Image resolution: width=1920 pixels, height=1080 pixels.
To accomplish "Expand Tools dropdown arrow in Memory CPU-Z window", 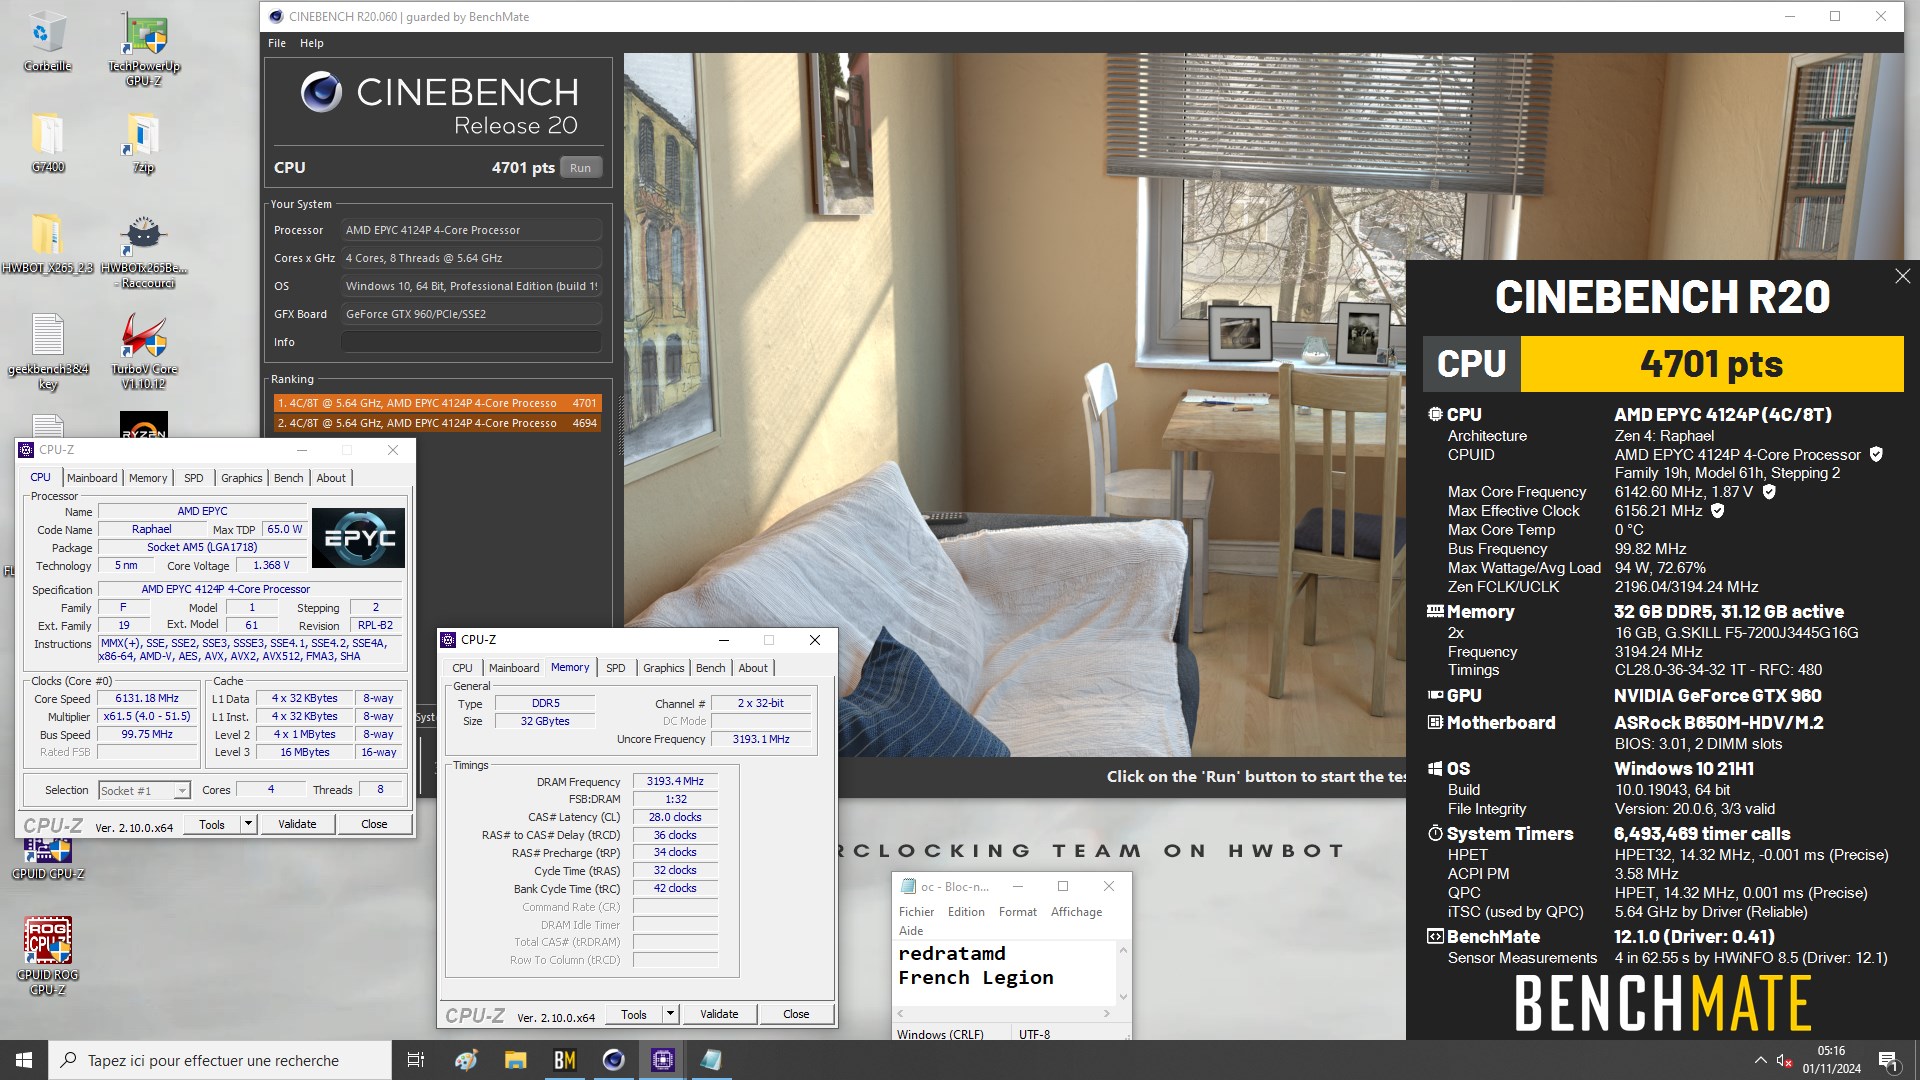I will tap(671, 1014).
